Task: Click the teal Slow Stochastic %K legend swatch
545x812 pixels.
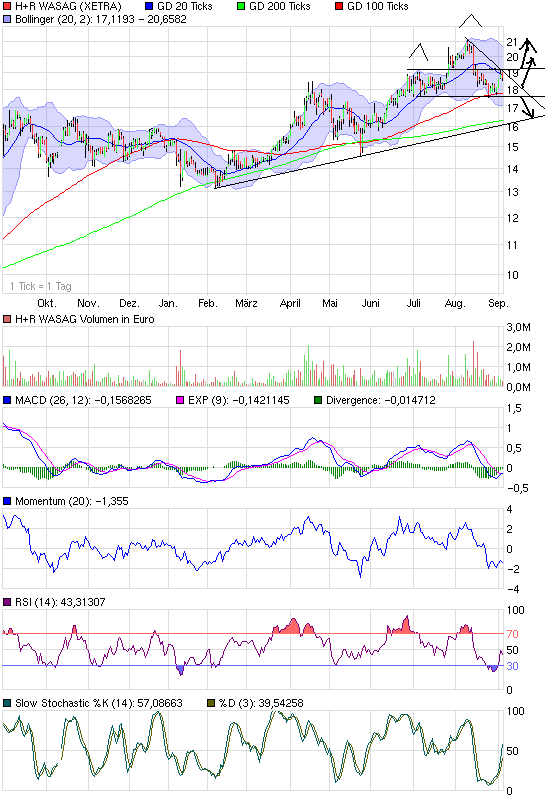Action: (7, 703)
